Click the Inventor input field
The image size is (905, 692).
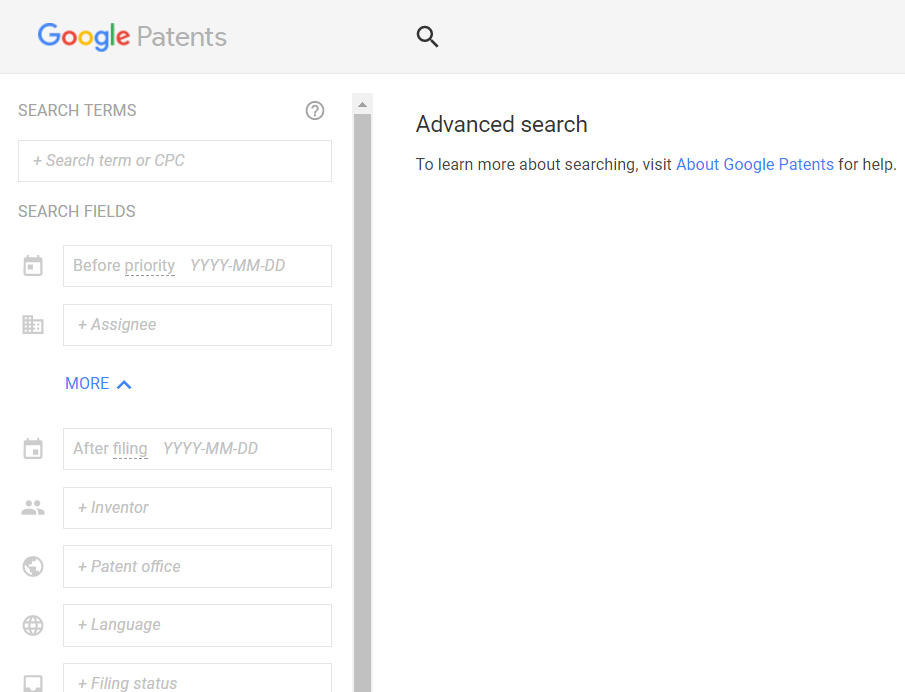[x=197, y=508]
